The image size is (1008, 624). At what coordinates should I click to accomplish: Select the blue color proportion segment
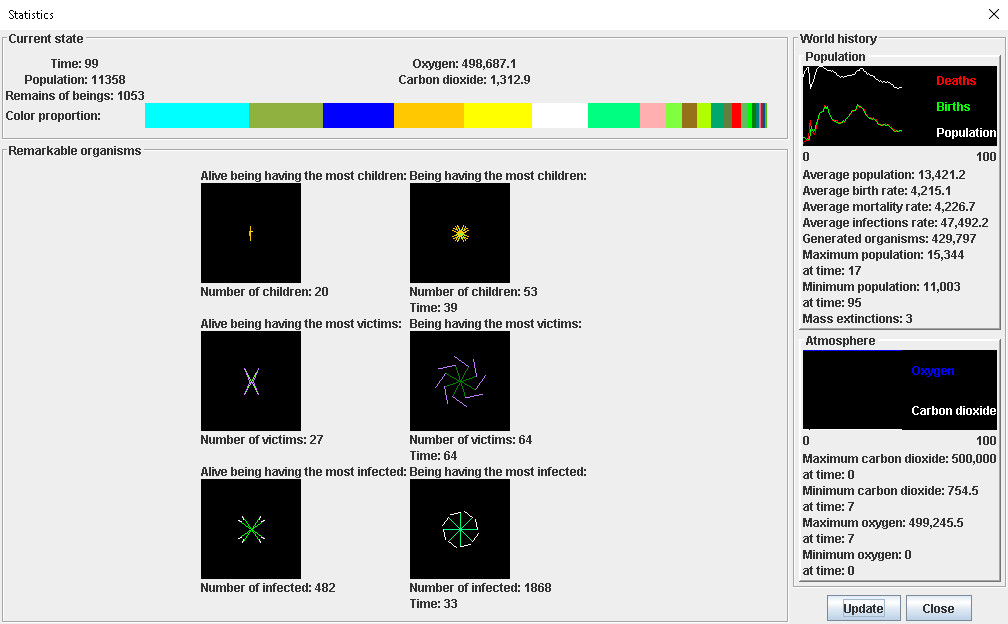click(358, 115)
